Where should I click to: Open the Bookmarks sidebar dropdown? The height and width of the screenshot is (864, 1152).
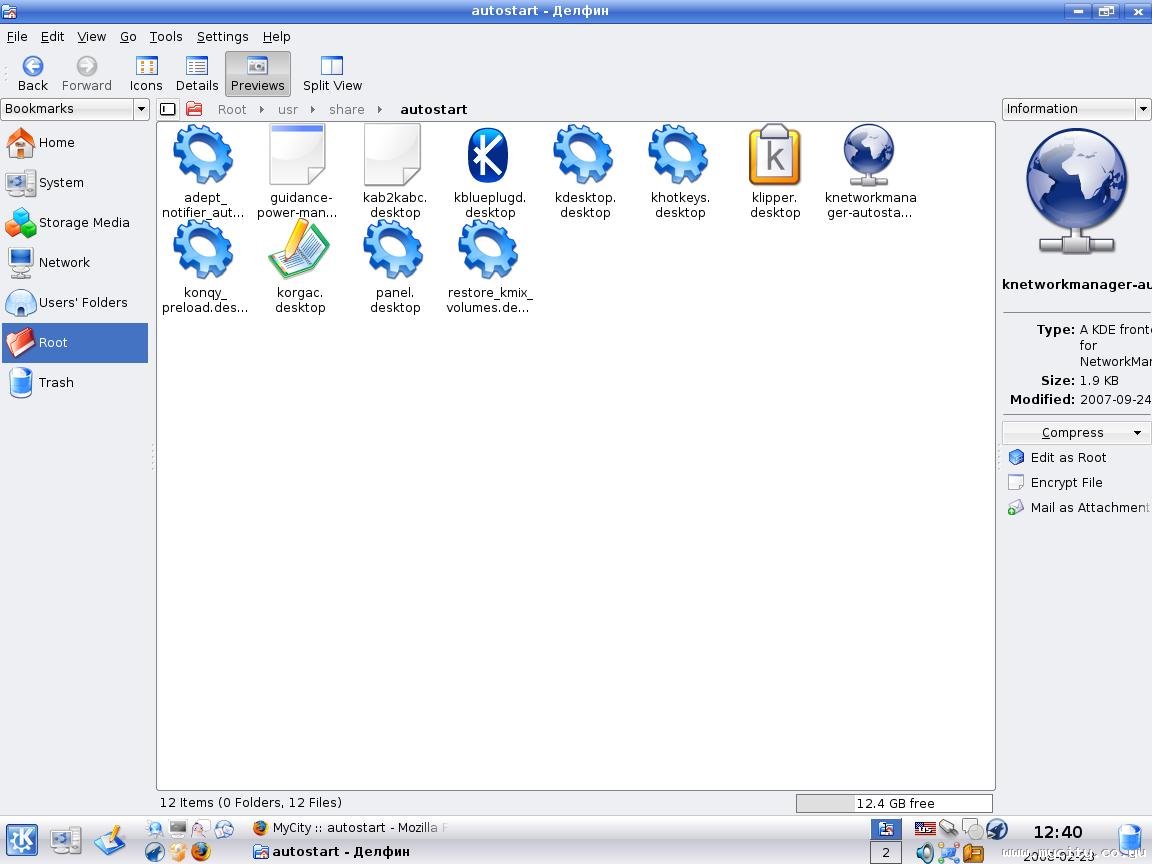pos(141,109)
